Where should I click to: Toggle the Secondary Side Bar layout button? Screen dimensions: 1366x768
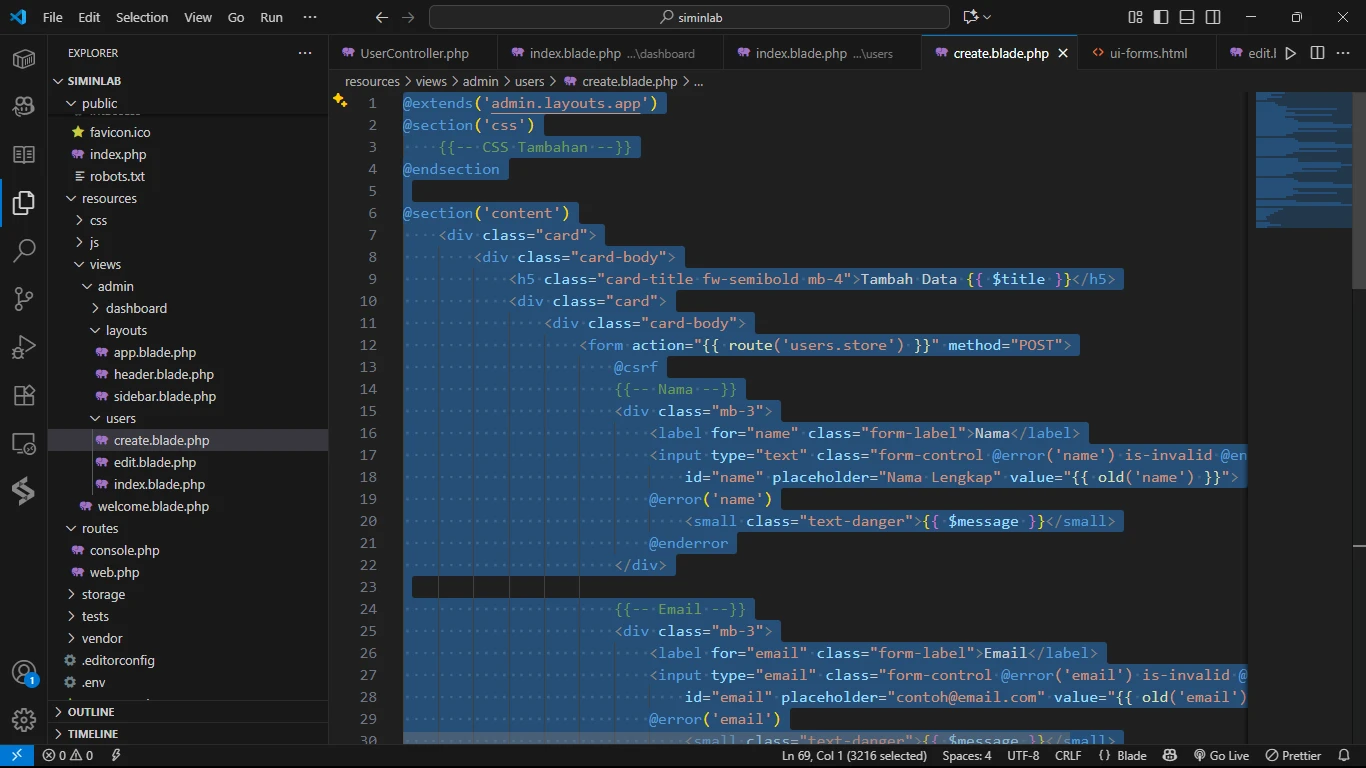(x=1213, y=17)
